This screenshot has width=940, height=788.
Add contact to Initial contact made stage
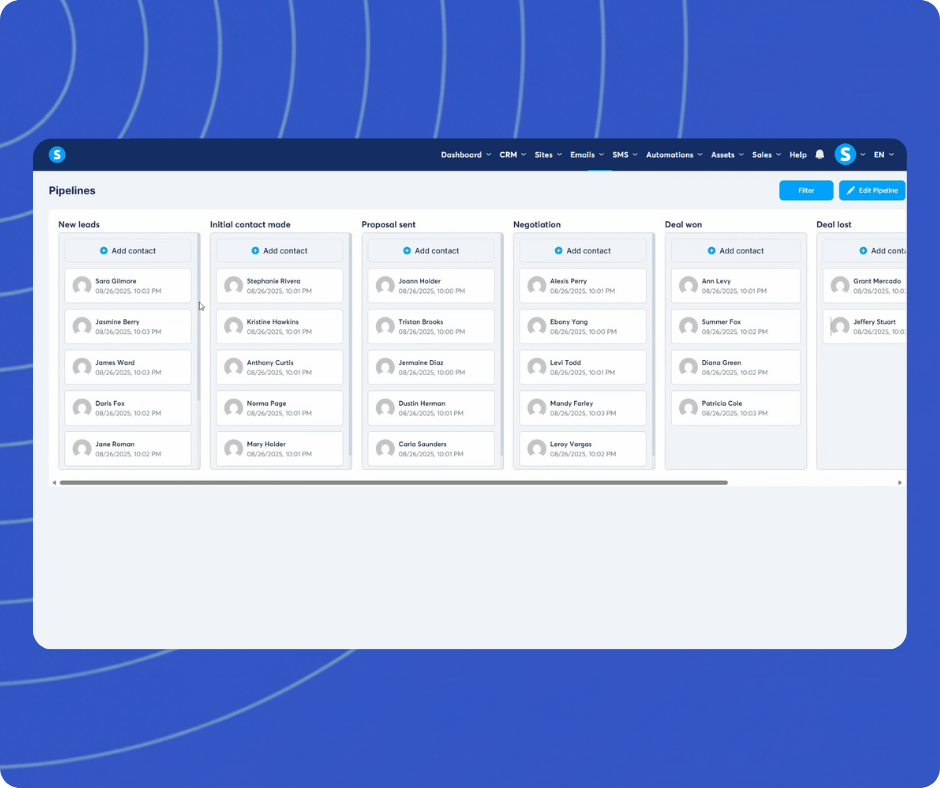[279, 251]
